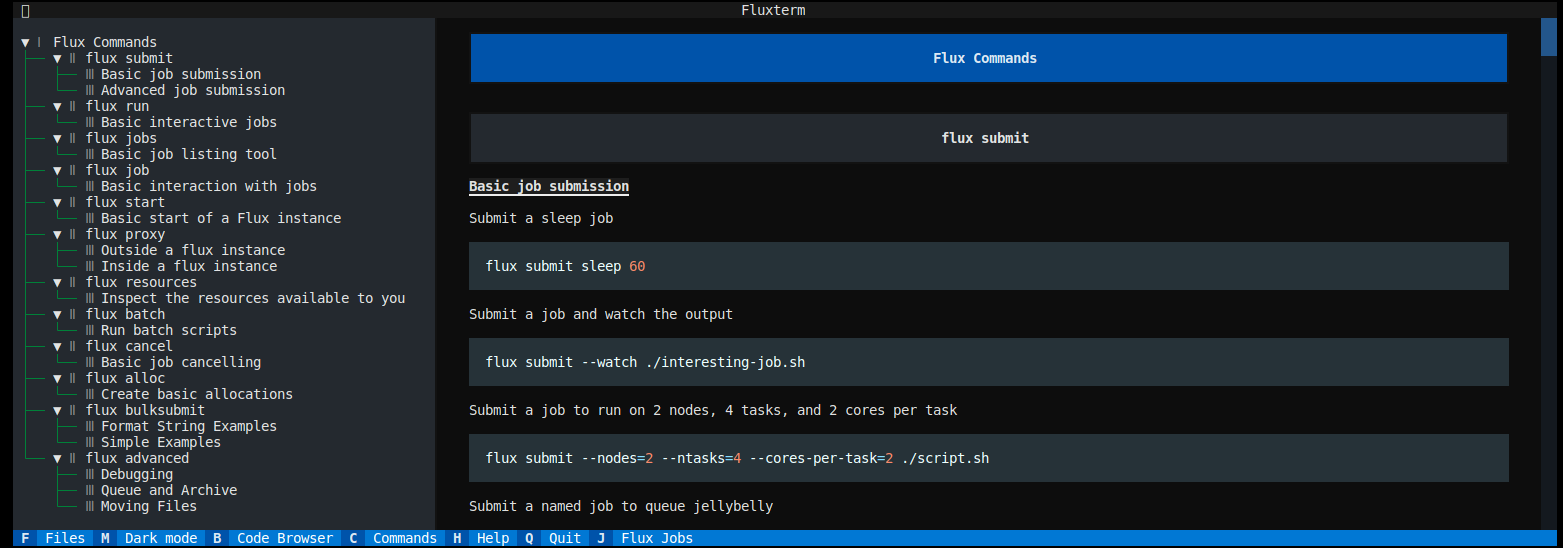Click the --nodes=2 --ntasks=4 code block
Image resolution: width=1563 pixels, height=548 pixels.
point(989,458)
